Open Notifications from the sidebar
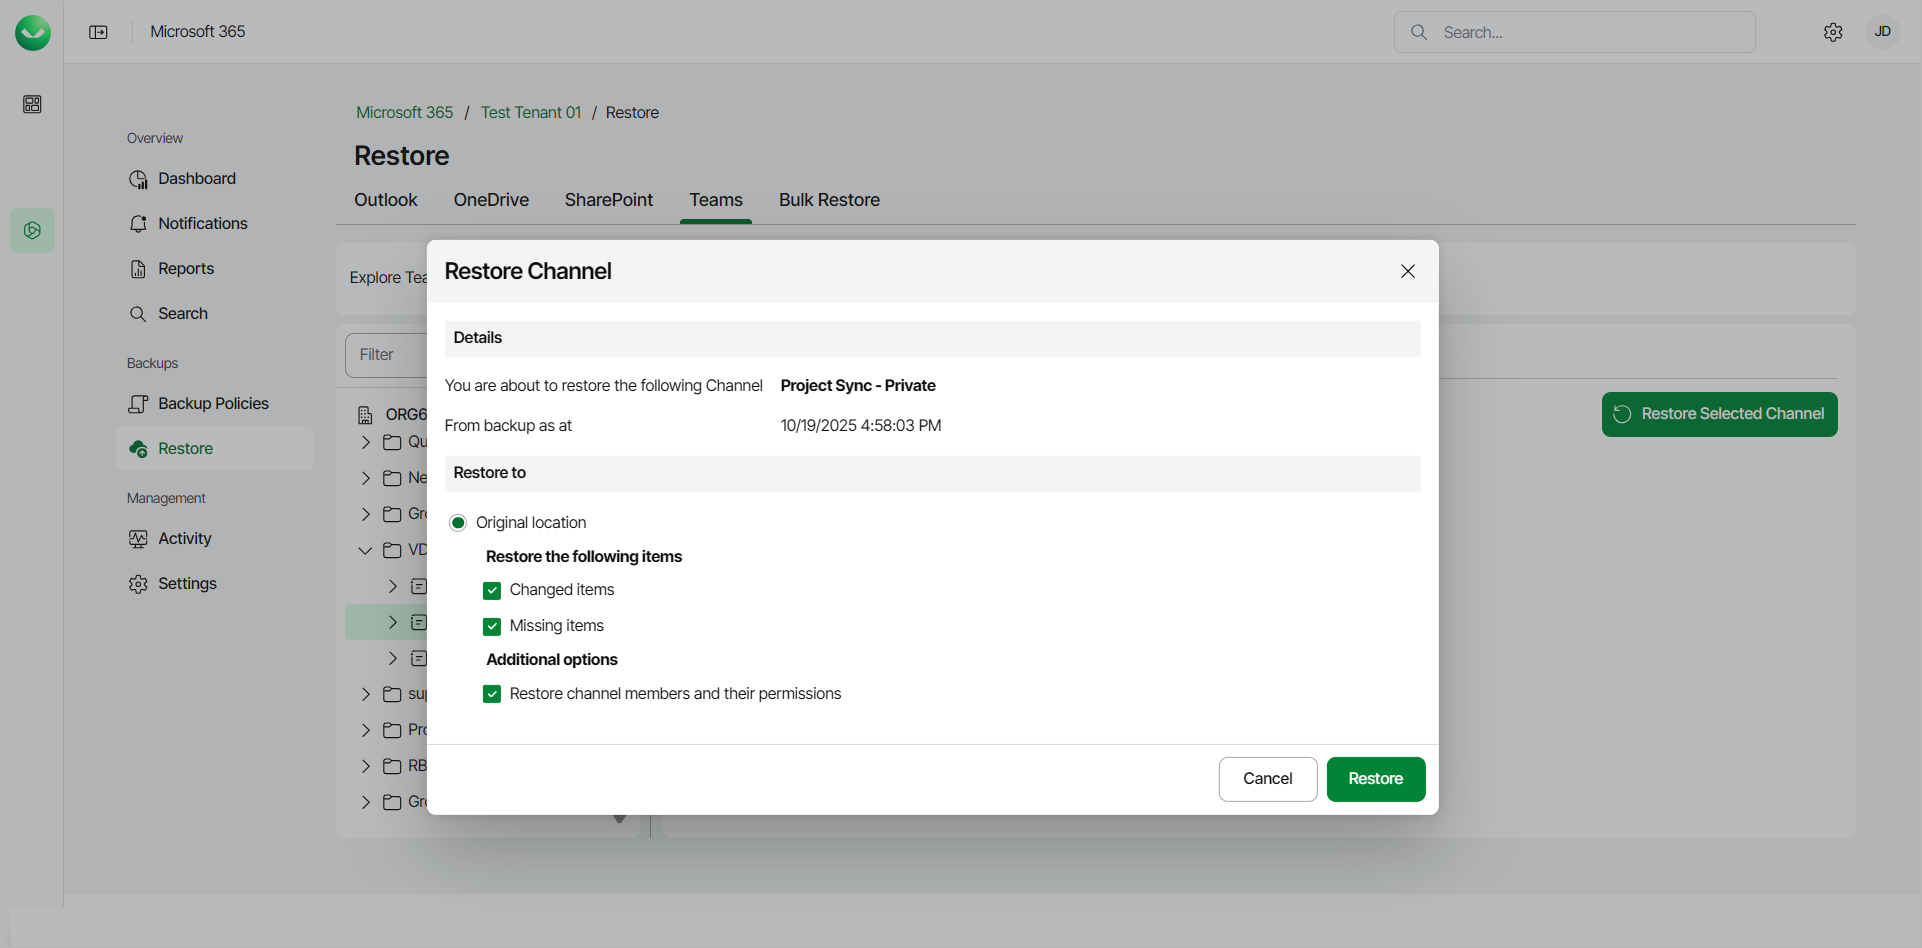The height and width of the screenshot is (948, 1922). (x=202, y=224)
